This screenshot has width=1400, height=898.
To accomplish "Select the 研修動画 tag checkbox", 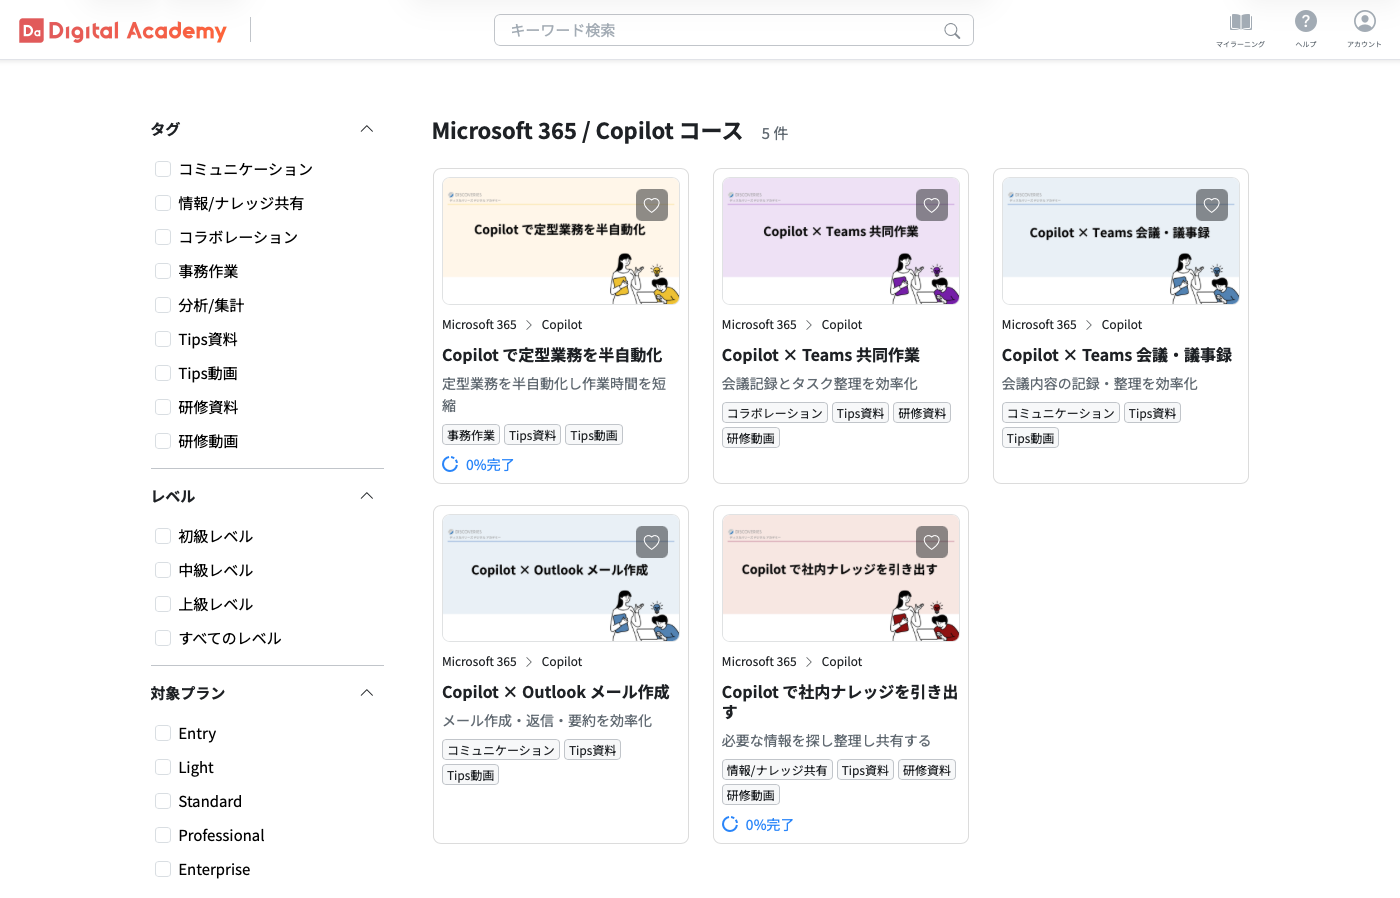I will (163, 441).
